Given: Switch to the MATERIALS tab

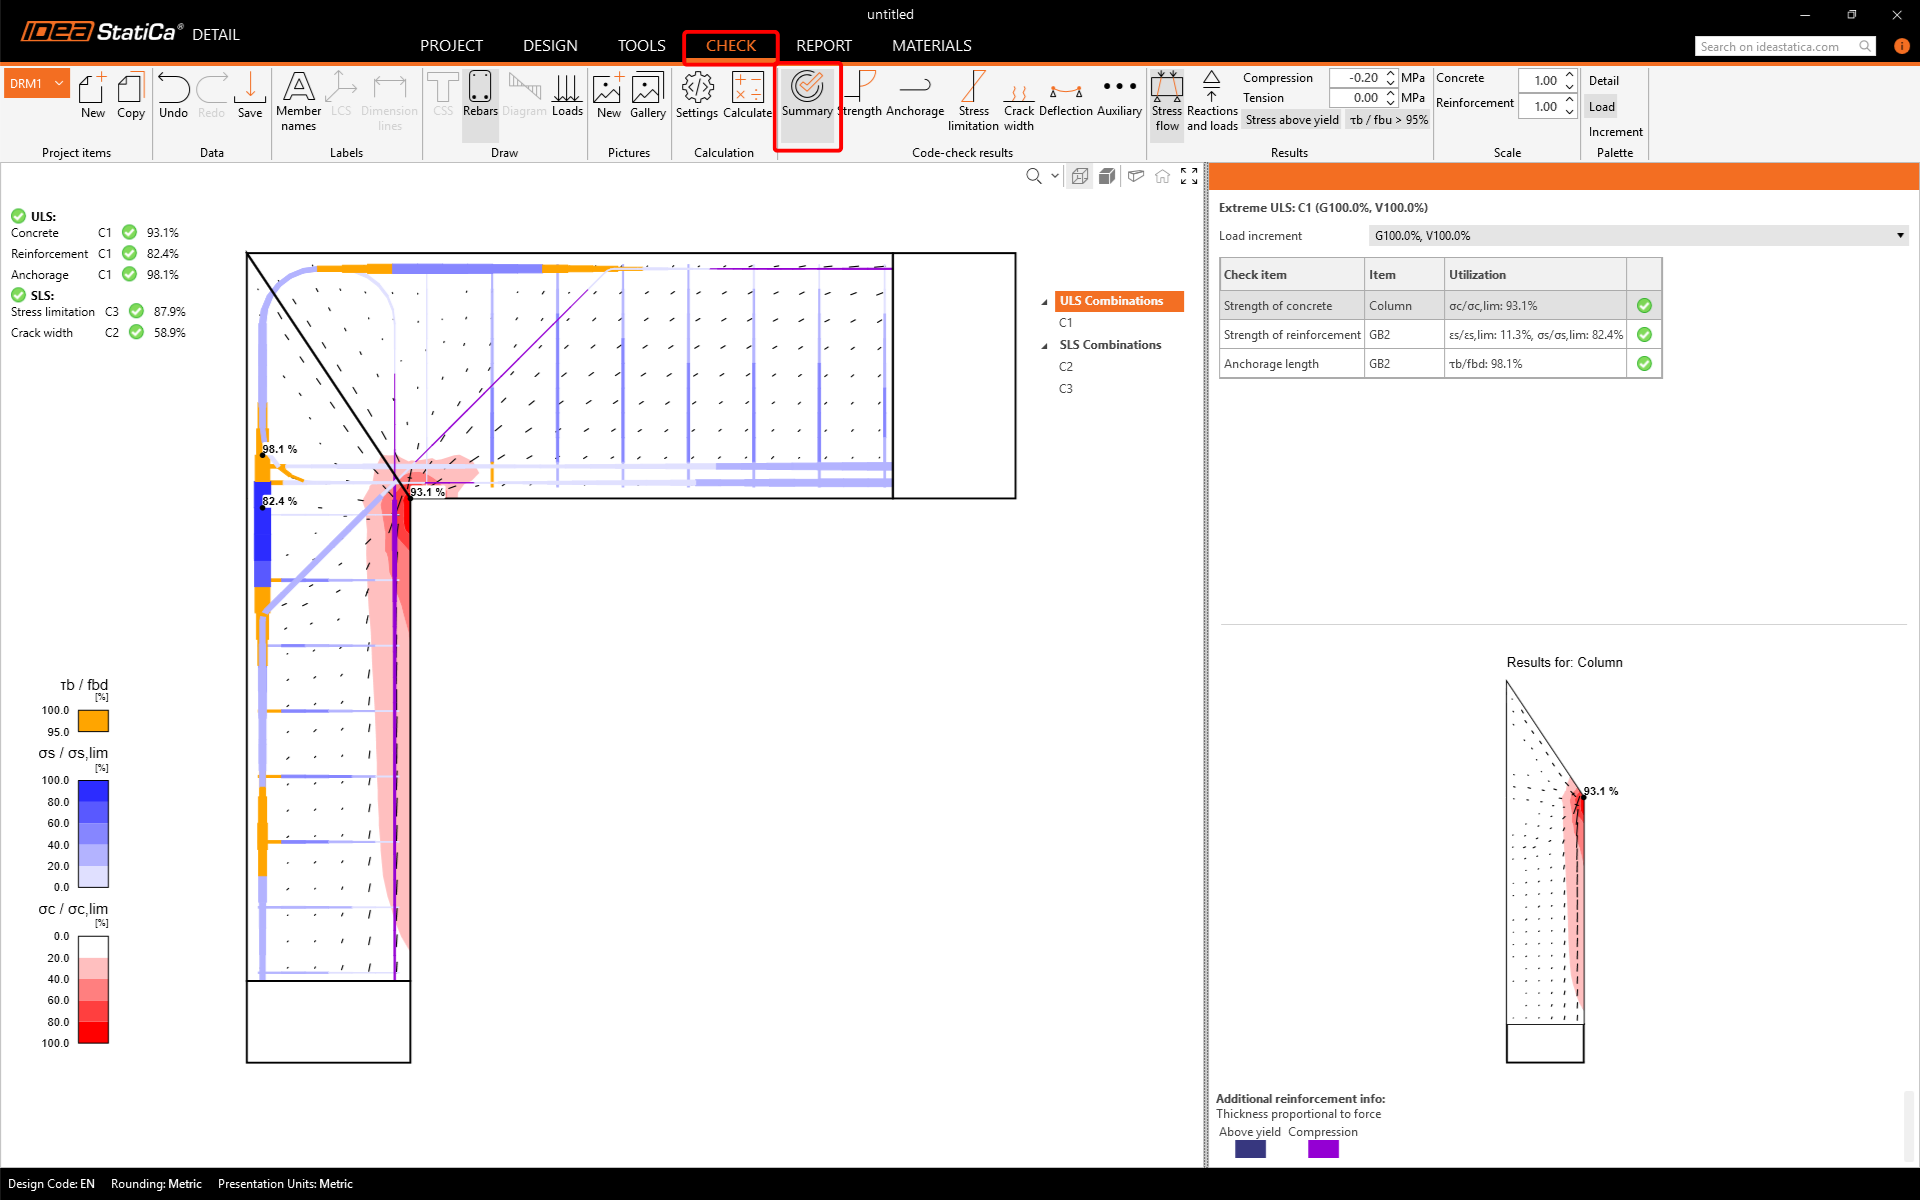Looking at the screenshot, I should [931, 46].
